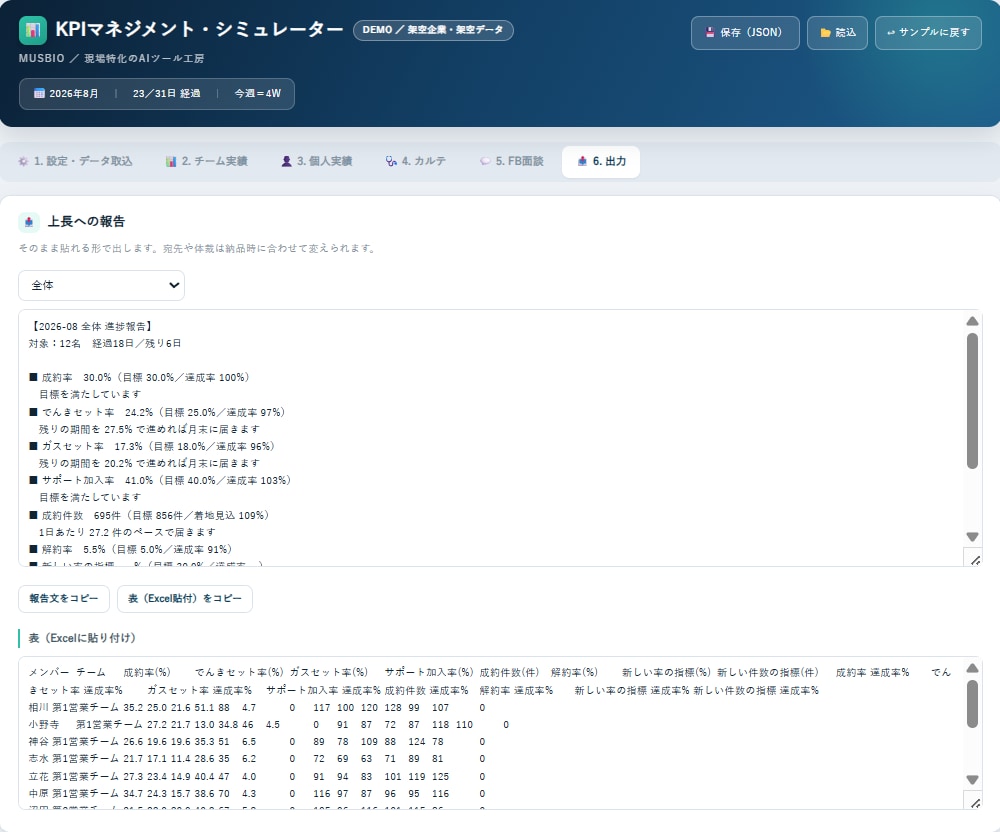Save data with 保存 (JSON) button
This screenshot has height=832, width=1000.
(745, 33)
